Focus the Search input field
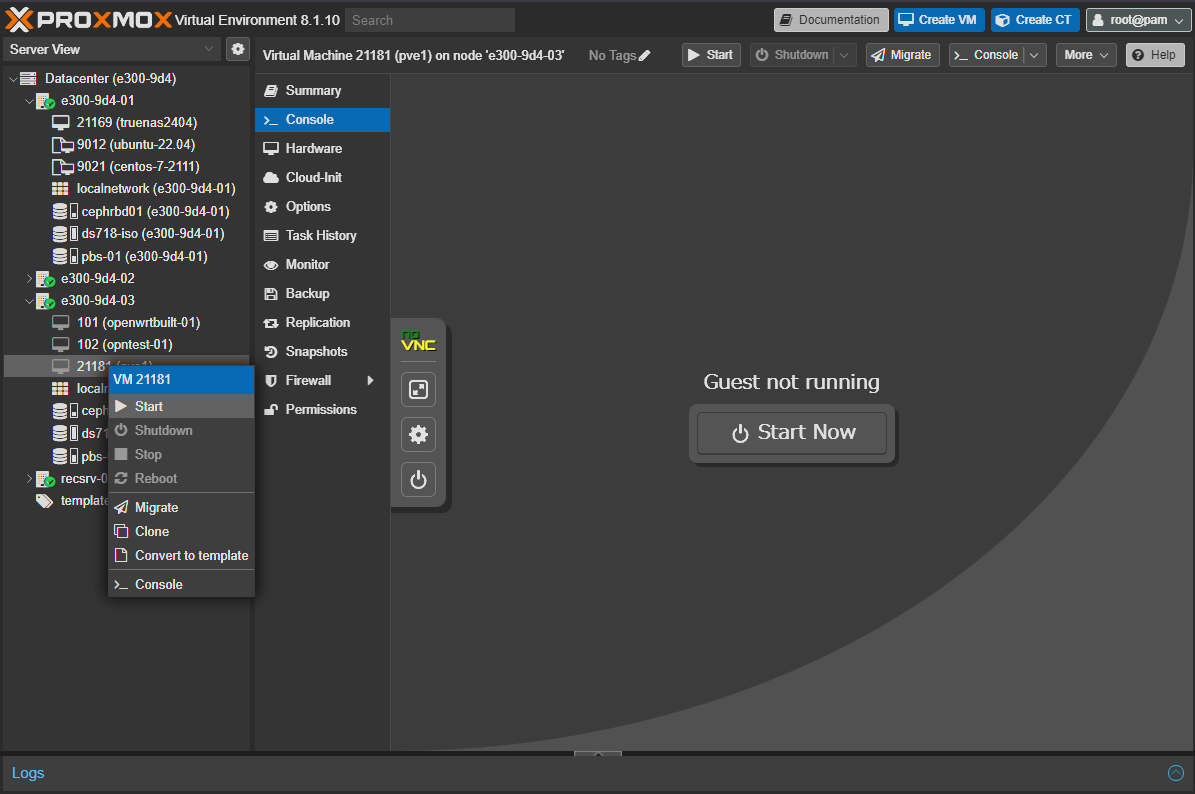 tap(430, 21)
